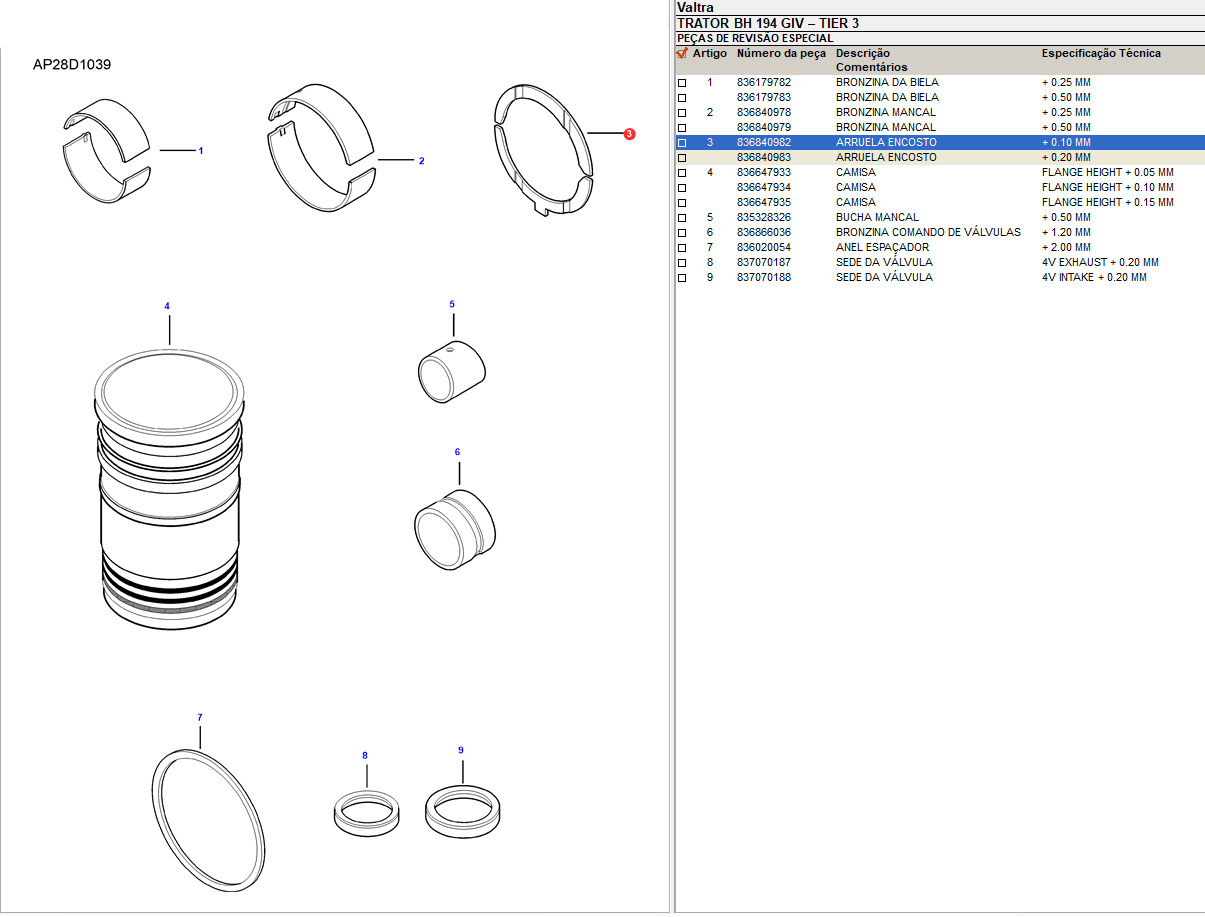The width and height of the screenshot is (1205, 917).
Task: Click the cylinder liner illustration
Action: (x=170, y=490)
